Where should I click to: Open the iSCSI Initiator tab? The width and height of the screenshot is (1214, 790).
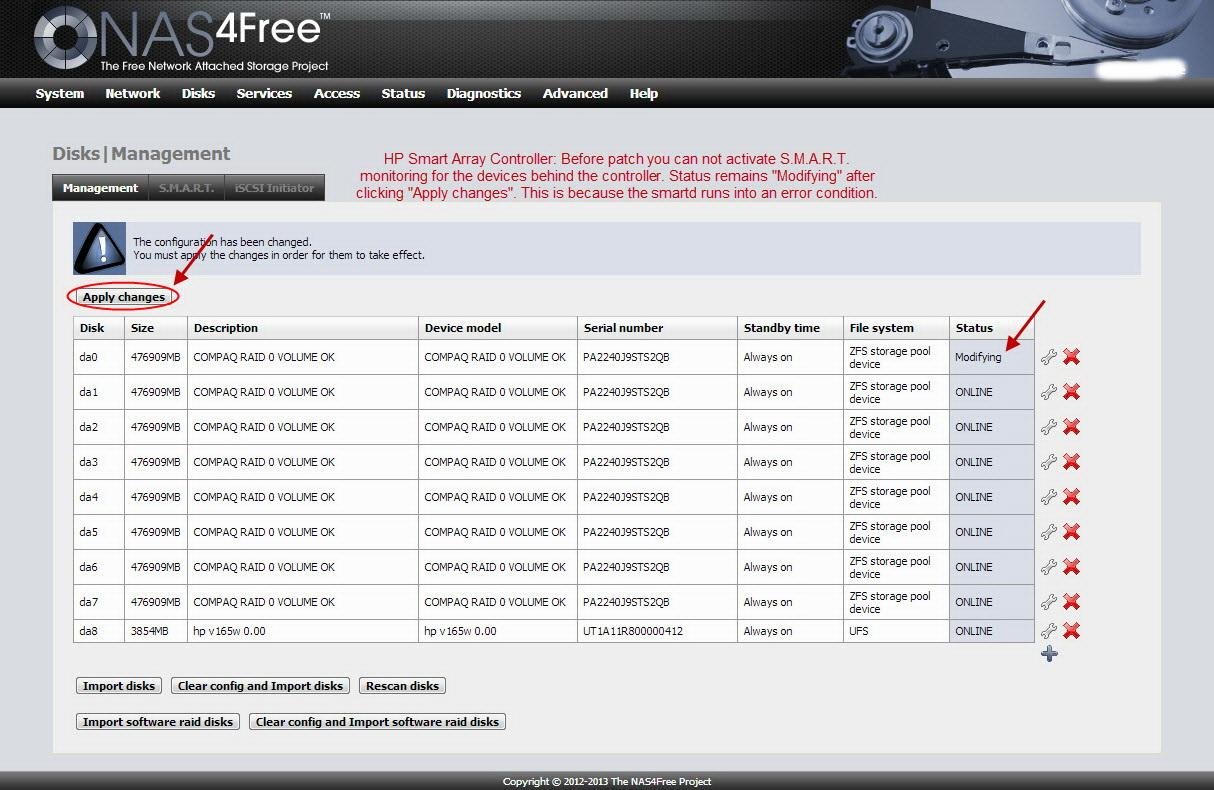(x=274, y=187)
